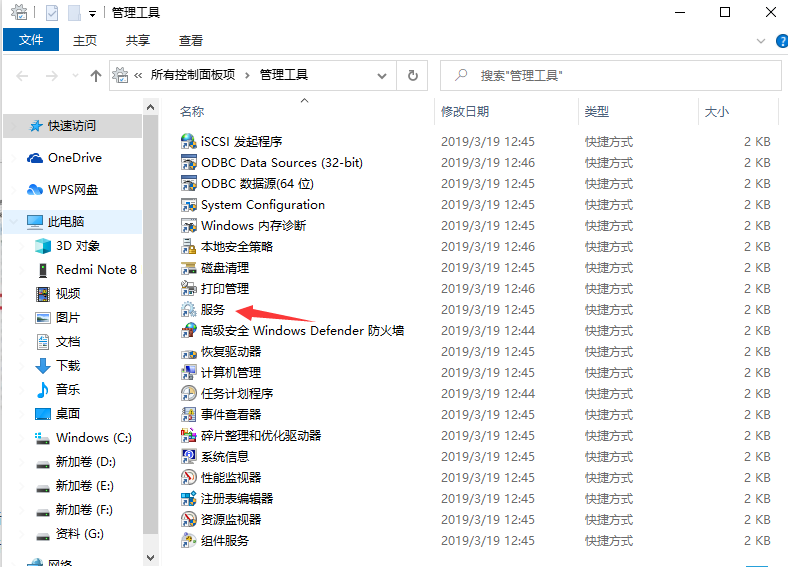
Task: Expand the ribbon with the chevron
Action: [754, 41]
